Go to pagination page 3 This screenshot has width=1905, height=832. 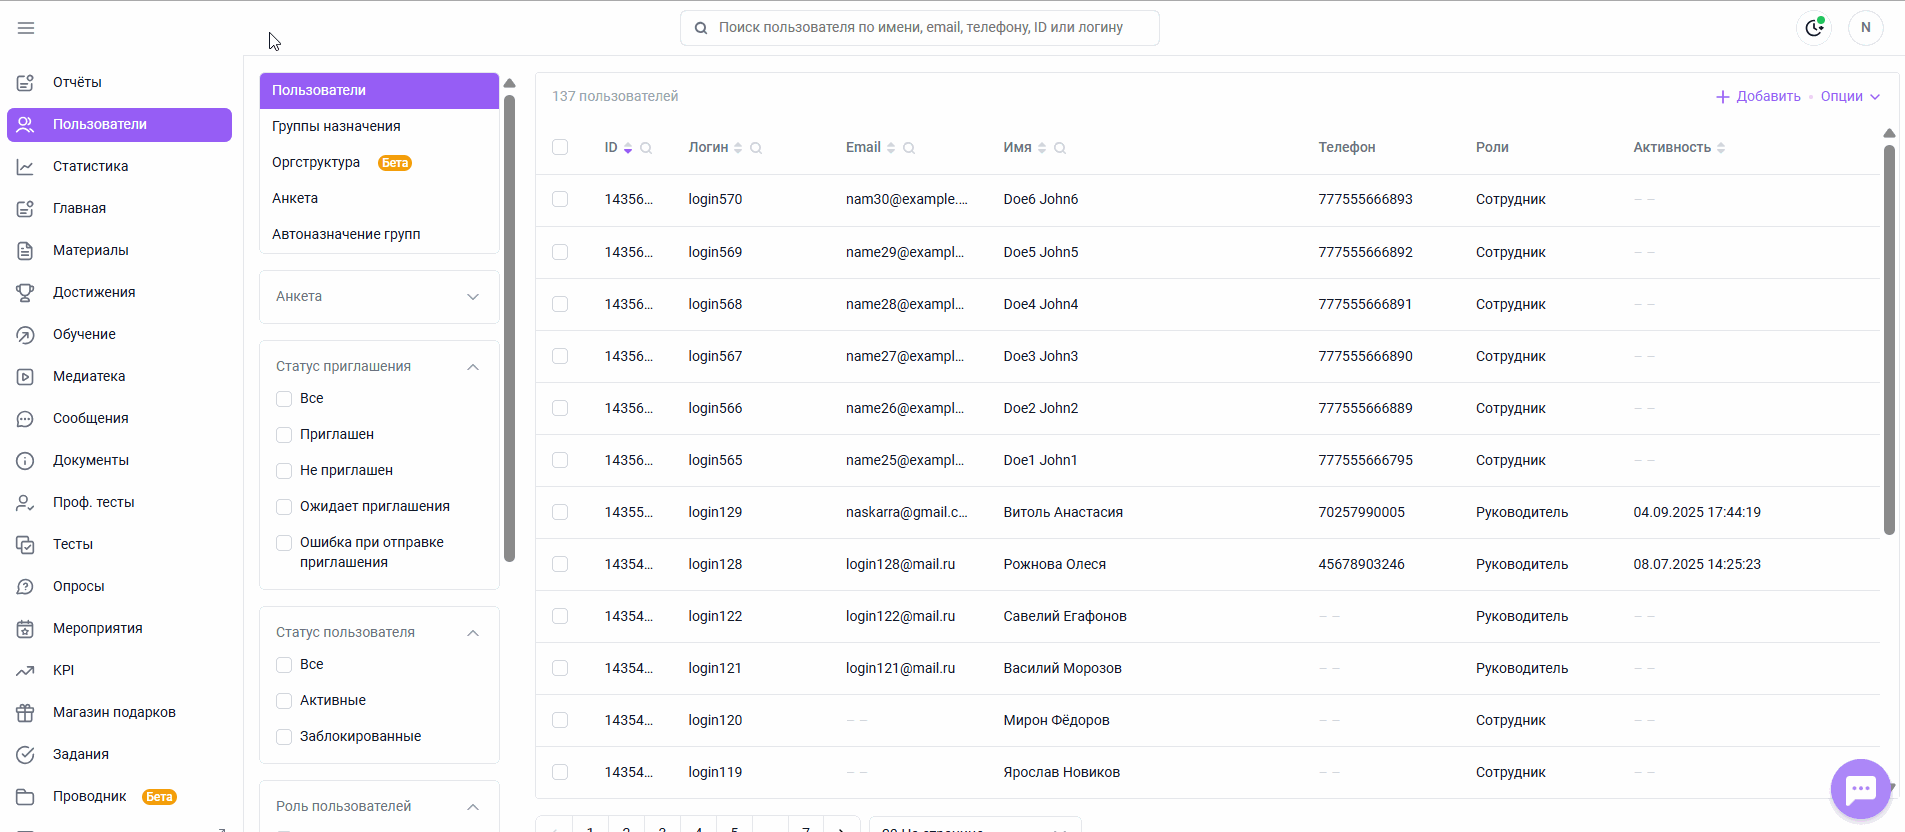(662, 826)
